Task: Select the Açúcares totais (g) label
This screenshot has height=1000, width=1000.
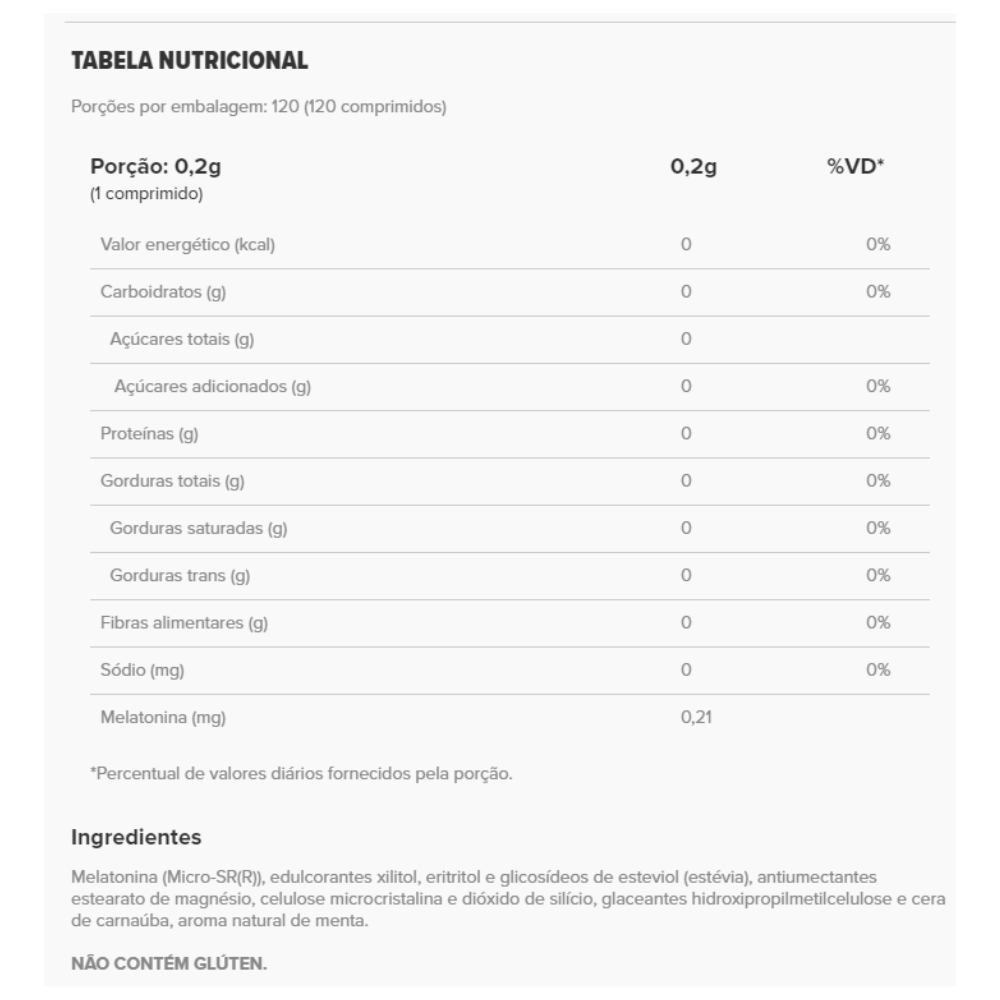Action: point(182,339)
